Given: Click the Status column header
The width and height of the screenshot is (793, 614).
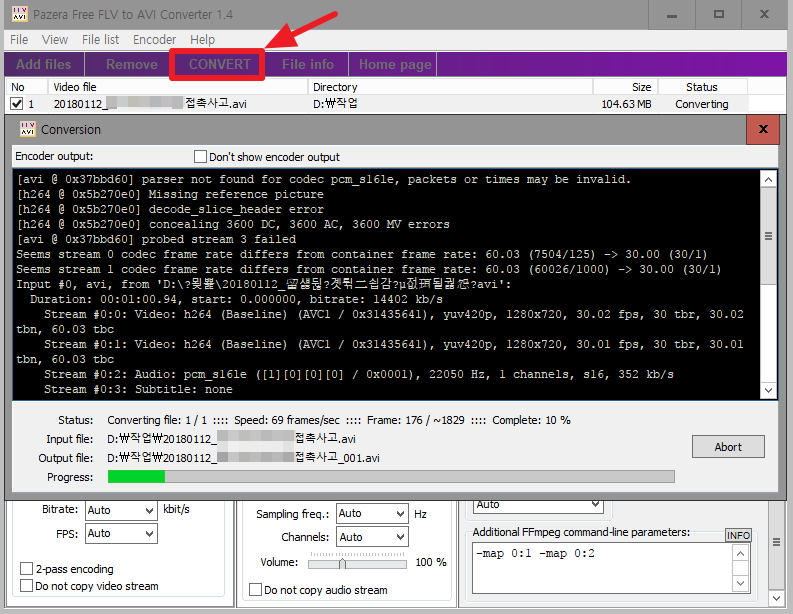Looking at the screenshot, I should click(x=702, y=87).
